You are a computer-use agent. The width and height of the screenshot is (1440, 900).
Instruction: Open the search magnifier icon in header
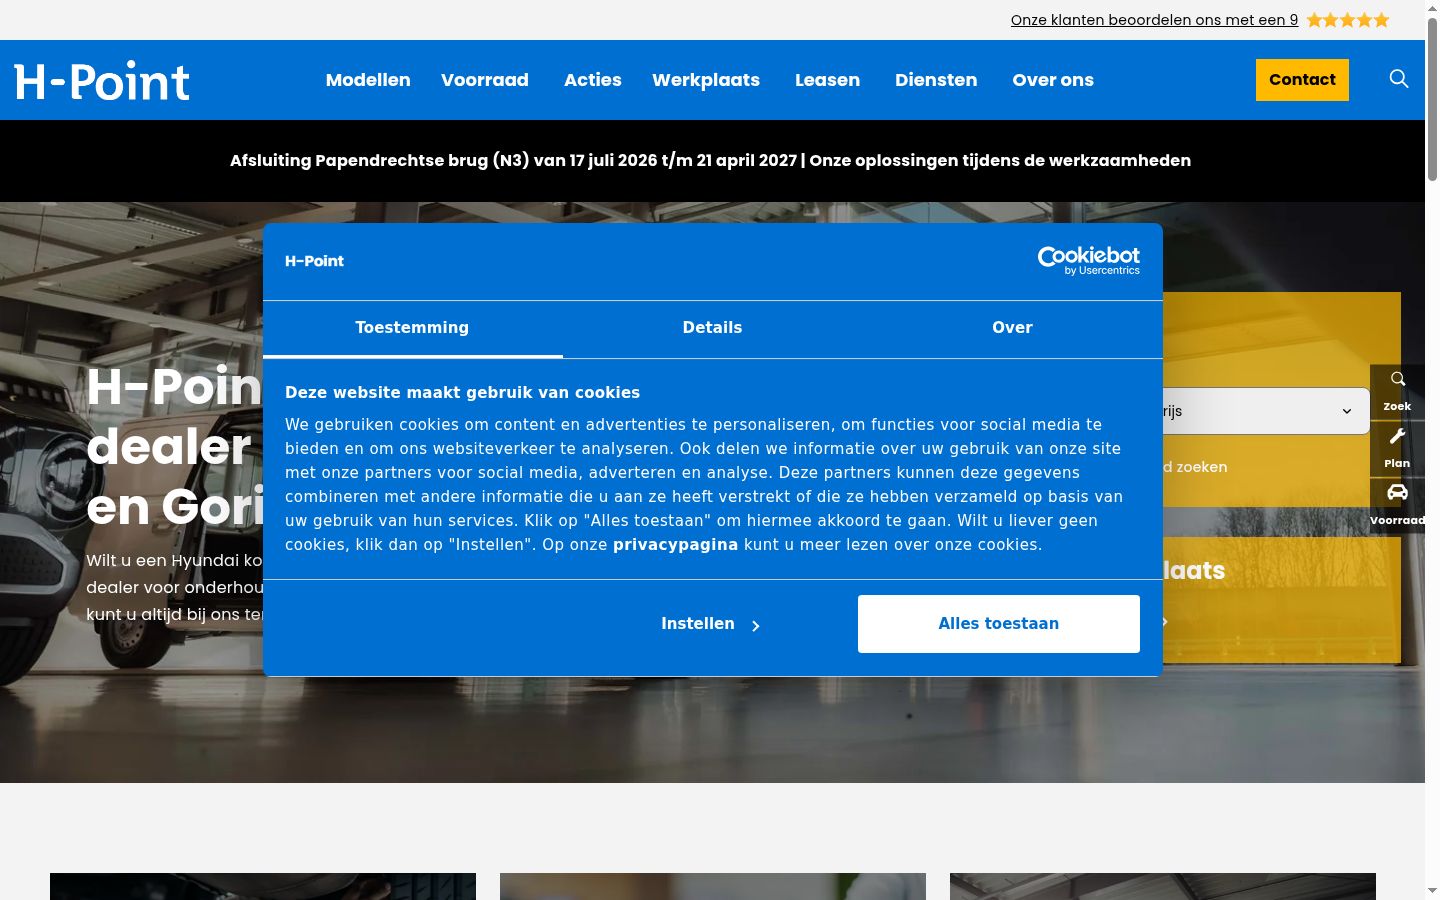(1399, 79)
